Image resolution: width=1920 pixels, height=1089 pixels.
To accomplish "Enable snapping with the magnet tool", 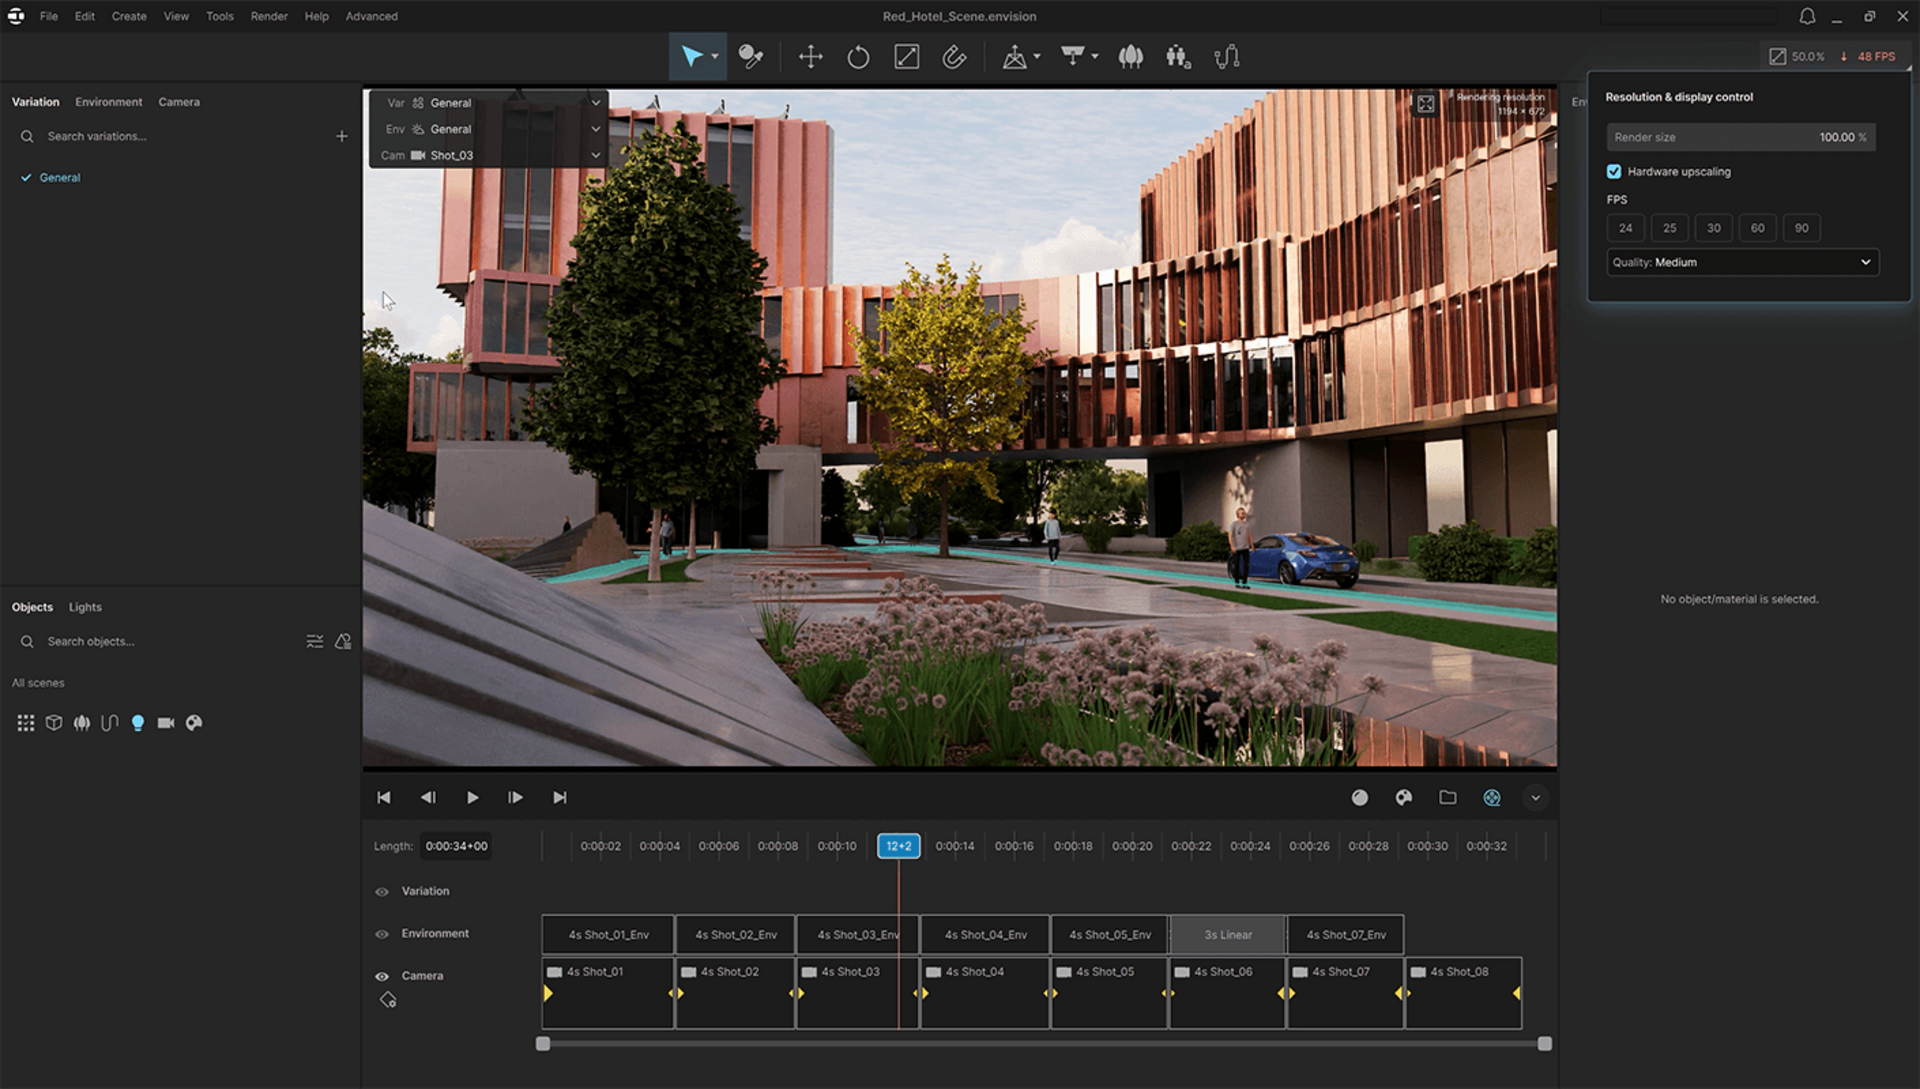I will [954, 56].
